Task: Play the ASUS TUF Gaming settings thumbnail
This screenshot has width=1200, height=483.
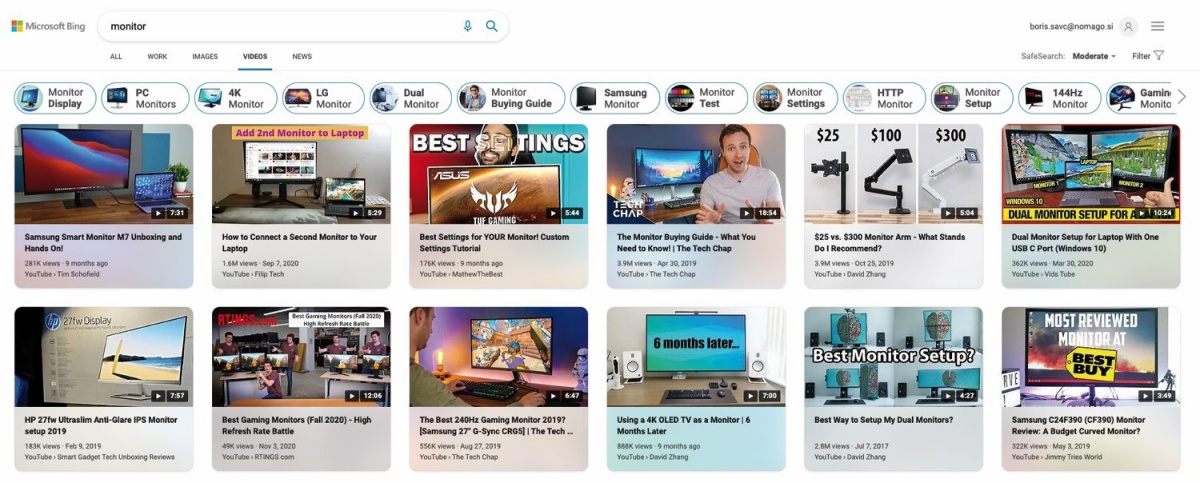Action: coord(499,173)
